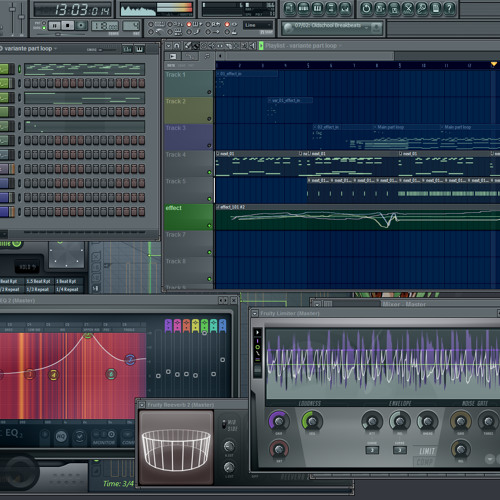Open the audio editor scissors icon
Image resolution: width=500 pixels, height=500 pixels.
(x=408, y=8)
